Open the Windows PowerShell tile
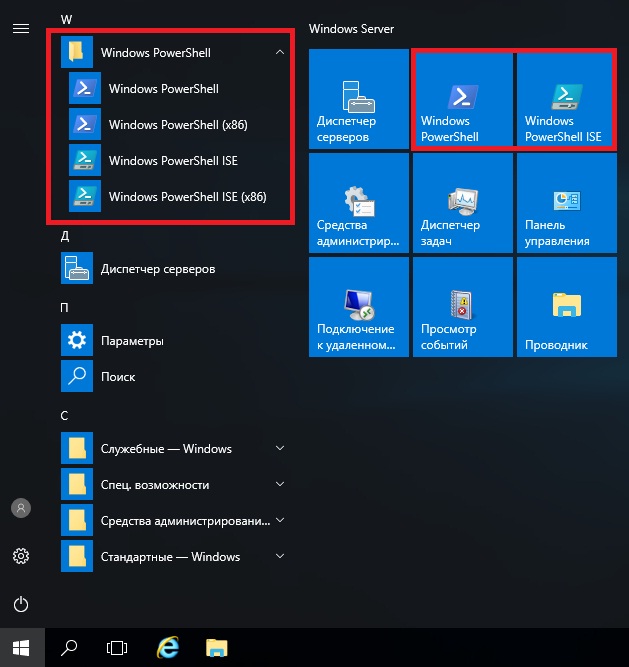Viewport: 629px width, 667px height. tap(463, 99)
